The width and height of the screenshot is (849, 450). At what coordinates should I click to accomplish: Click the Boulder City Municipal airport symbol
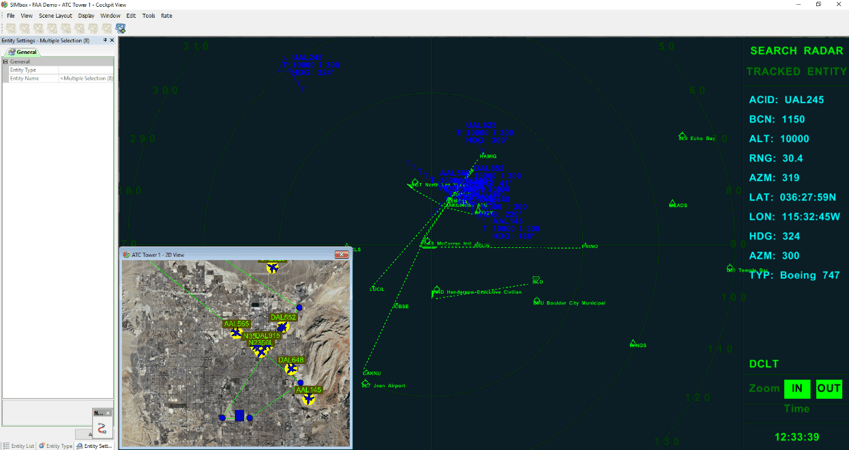pos(537,301)
